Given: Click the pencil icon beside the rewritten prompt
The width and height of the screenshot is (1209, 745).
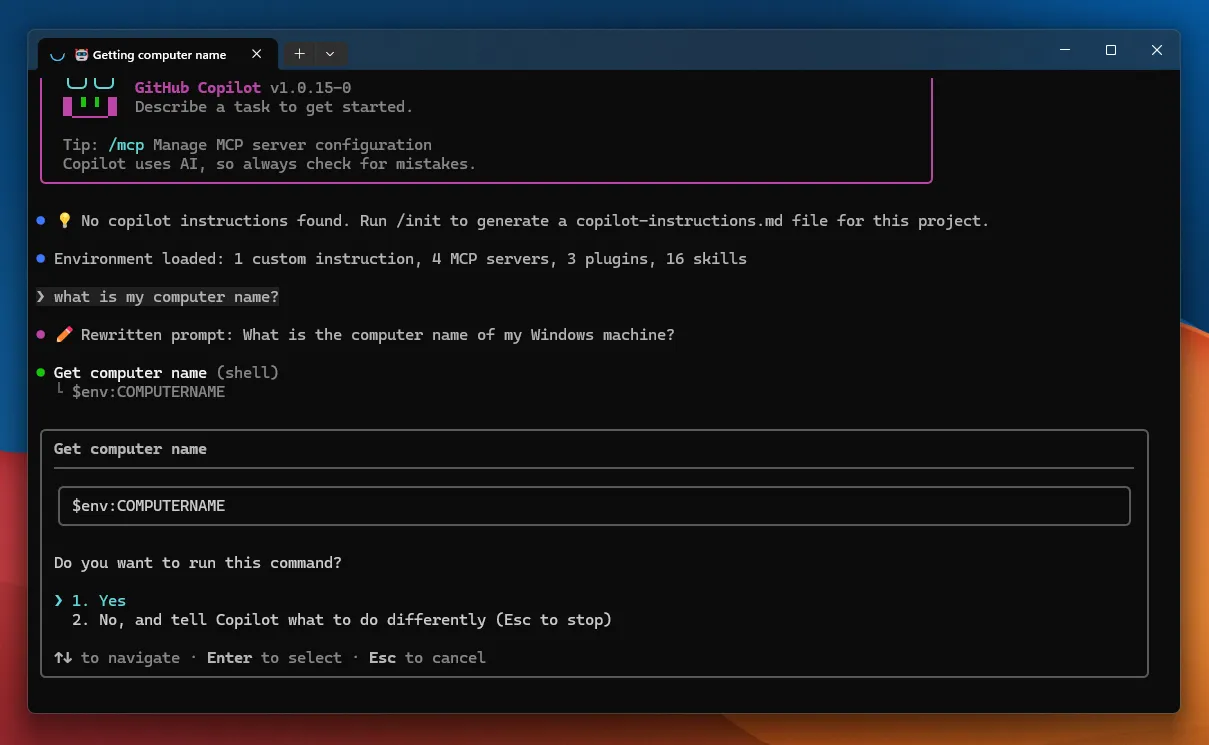Looking at the screenshot, I should pyautogui.click(x=64, y=334).
